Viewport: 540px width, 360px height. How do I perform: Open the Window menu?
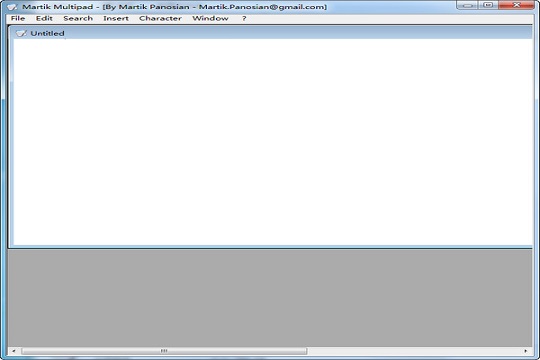(x=210, y=19)
